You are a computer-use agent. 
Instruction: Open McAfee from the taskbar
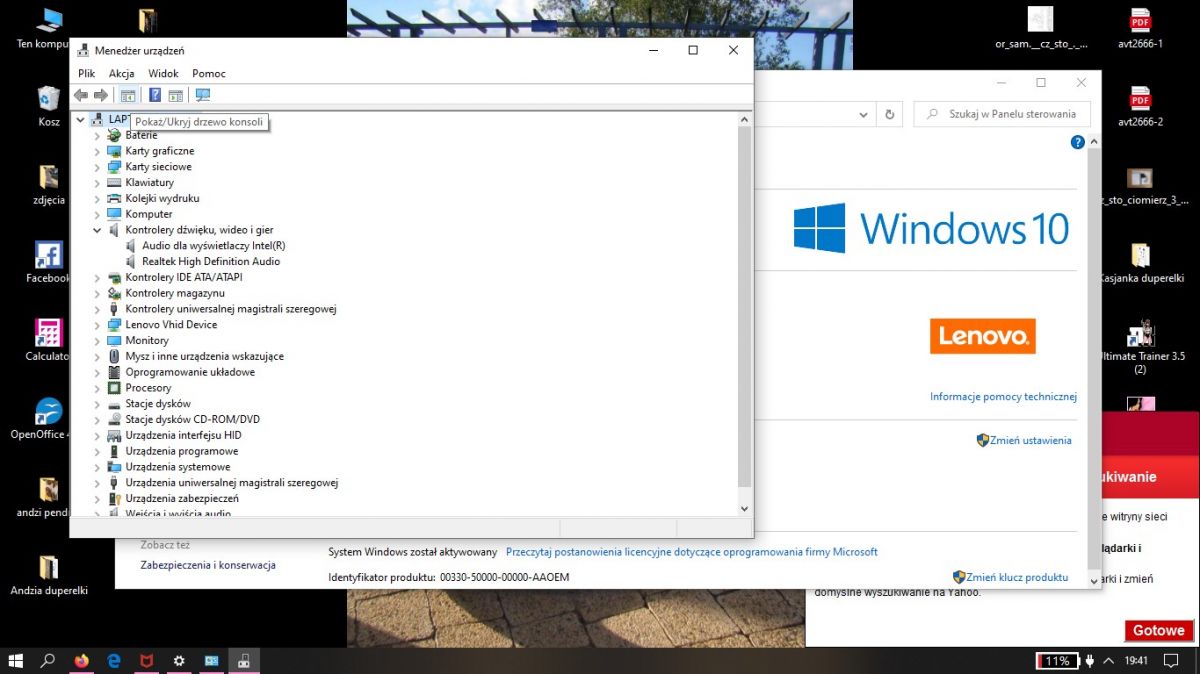coord(146,661)
